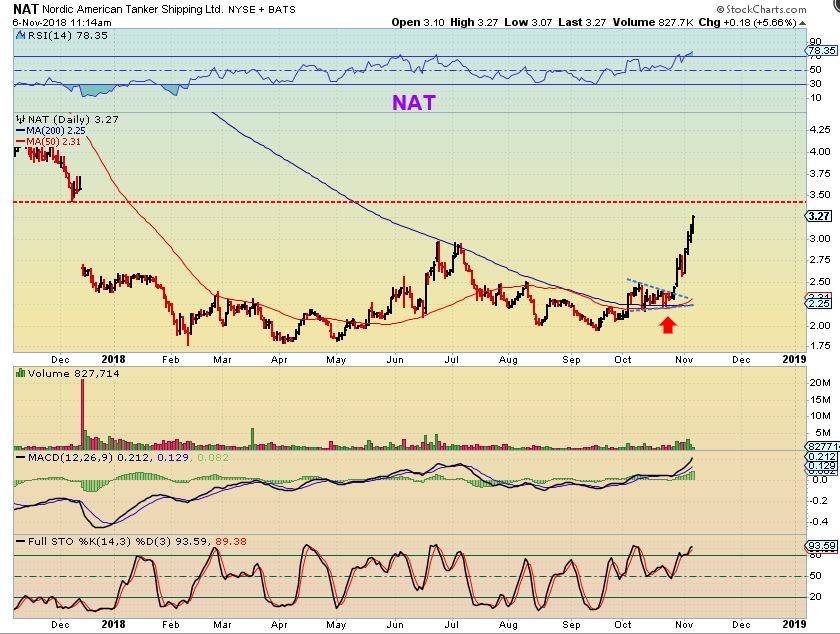Click the Apr label under the stochastic panel

coord(279,625)
